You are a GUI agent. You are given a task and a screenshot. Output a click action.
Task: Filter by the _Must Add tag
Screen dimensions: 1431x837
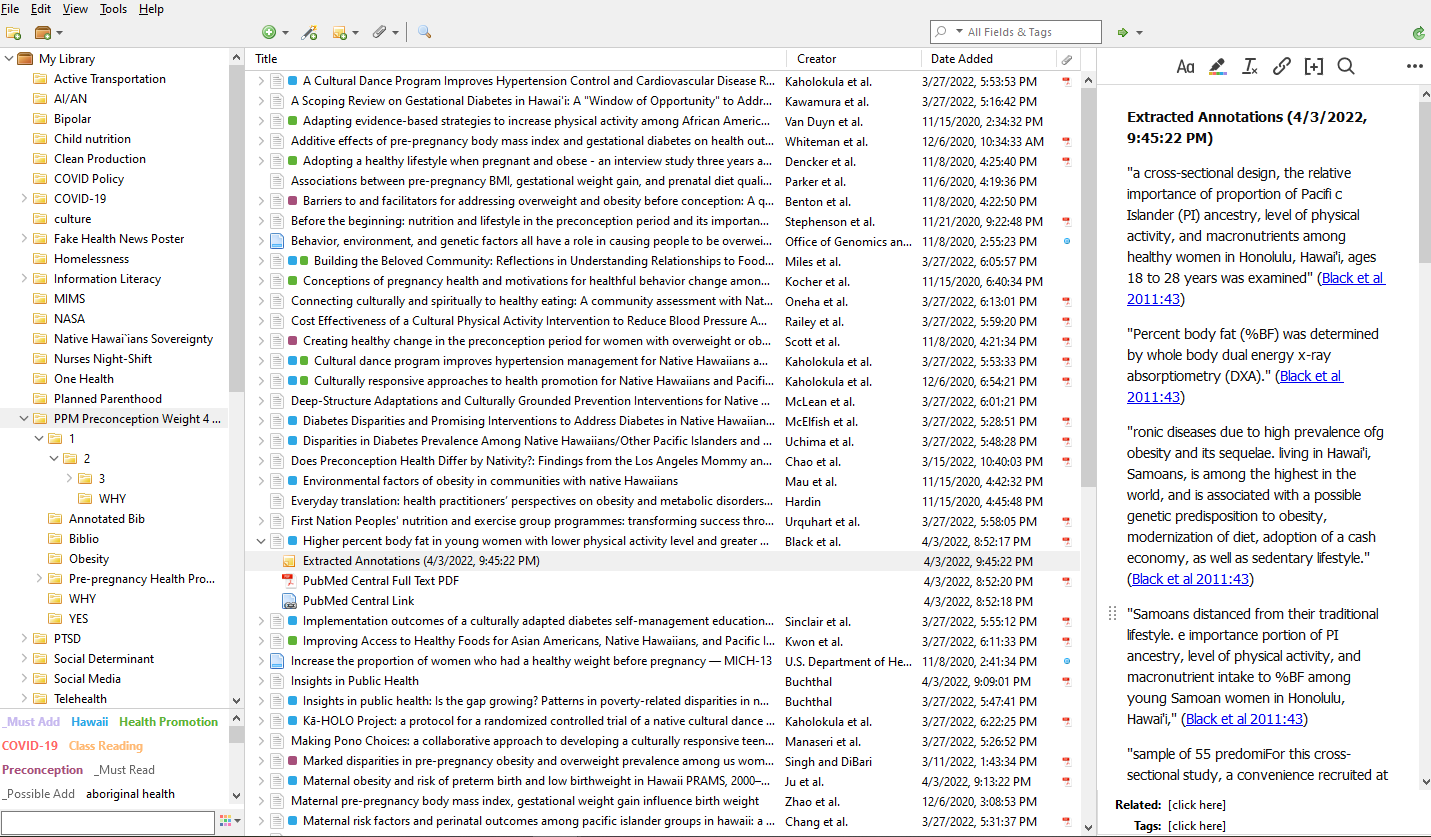32,722
